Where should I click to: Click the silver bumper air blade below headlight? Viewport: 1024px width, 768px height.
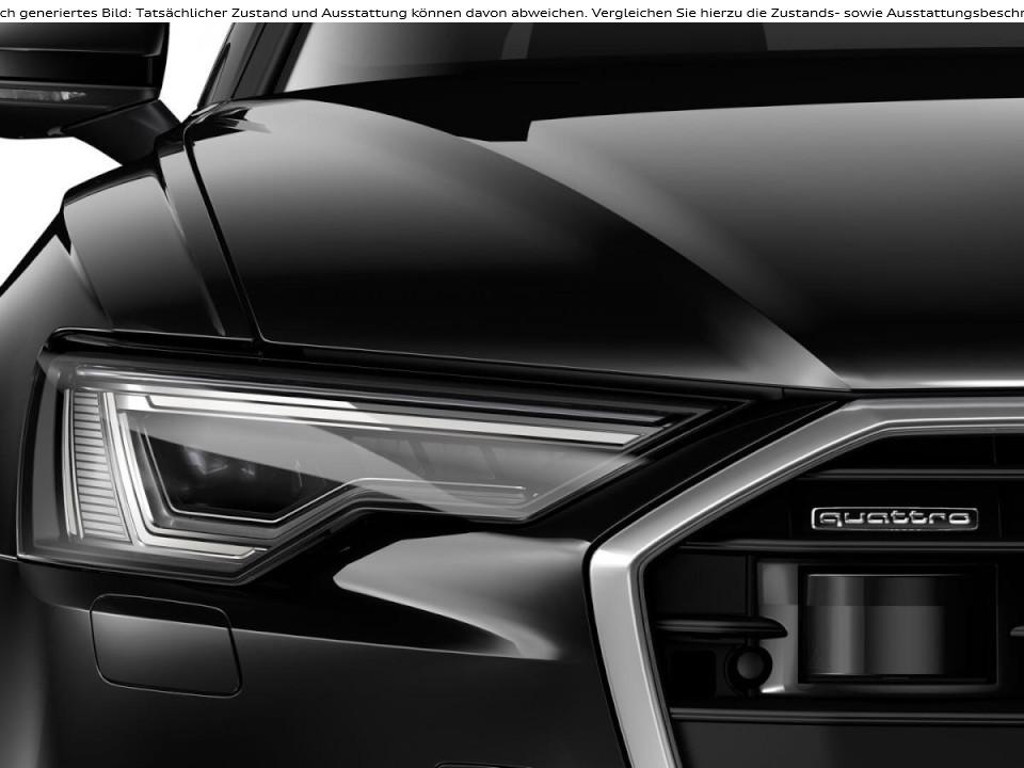click(450, 590)
